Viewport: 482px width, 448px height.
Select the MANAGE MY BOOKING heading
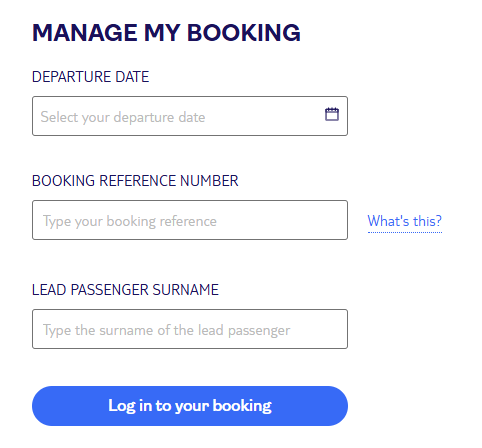tap(166, 33)
